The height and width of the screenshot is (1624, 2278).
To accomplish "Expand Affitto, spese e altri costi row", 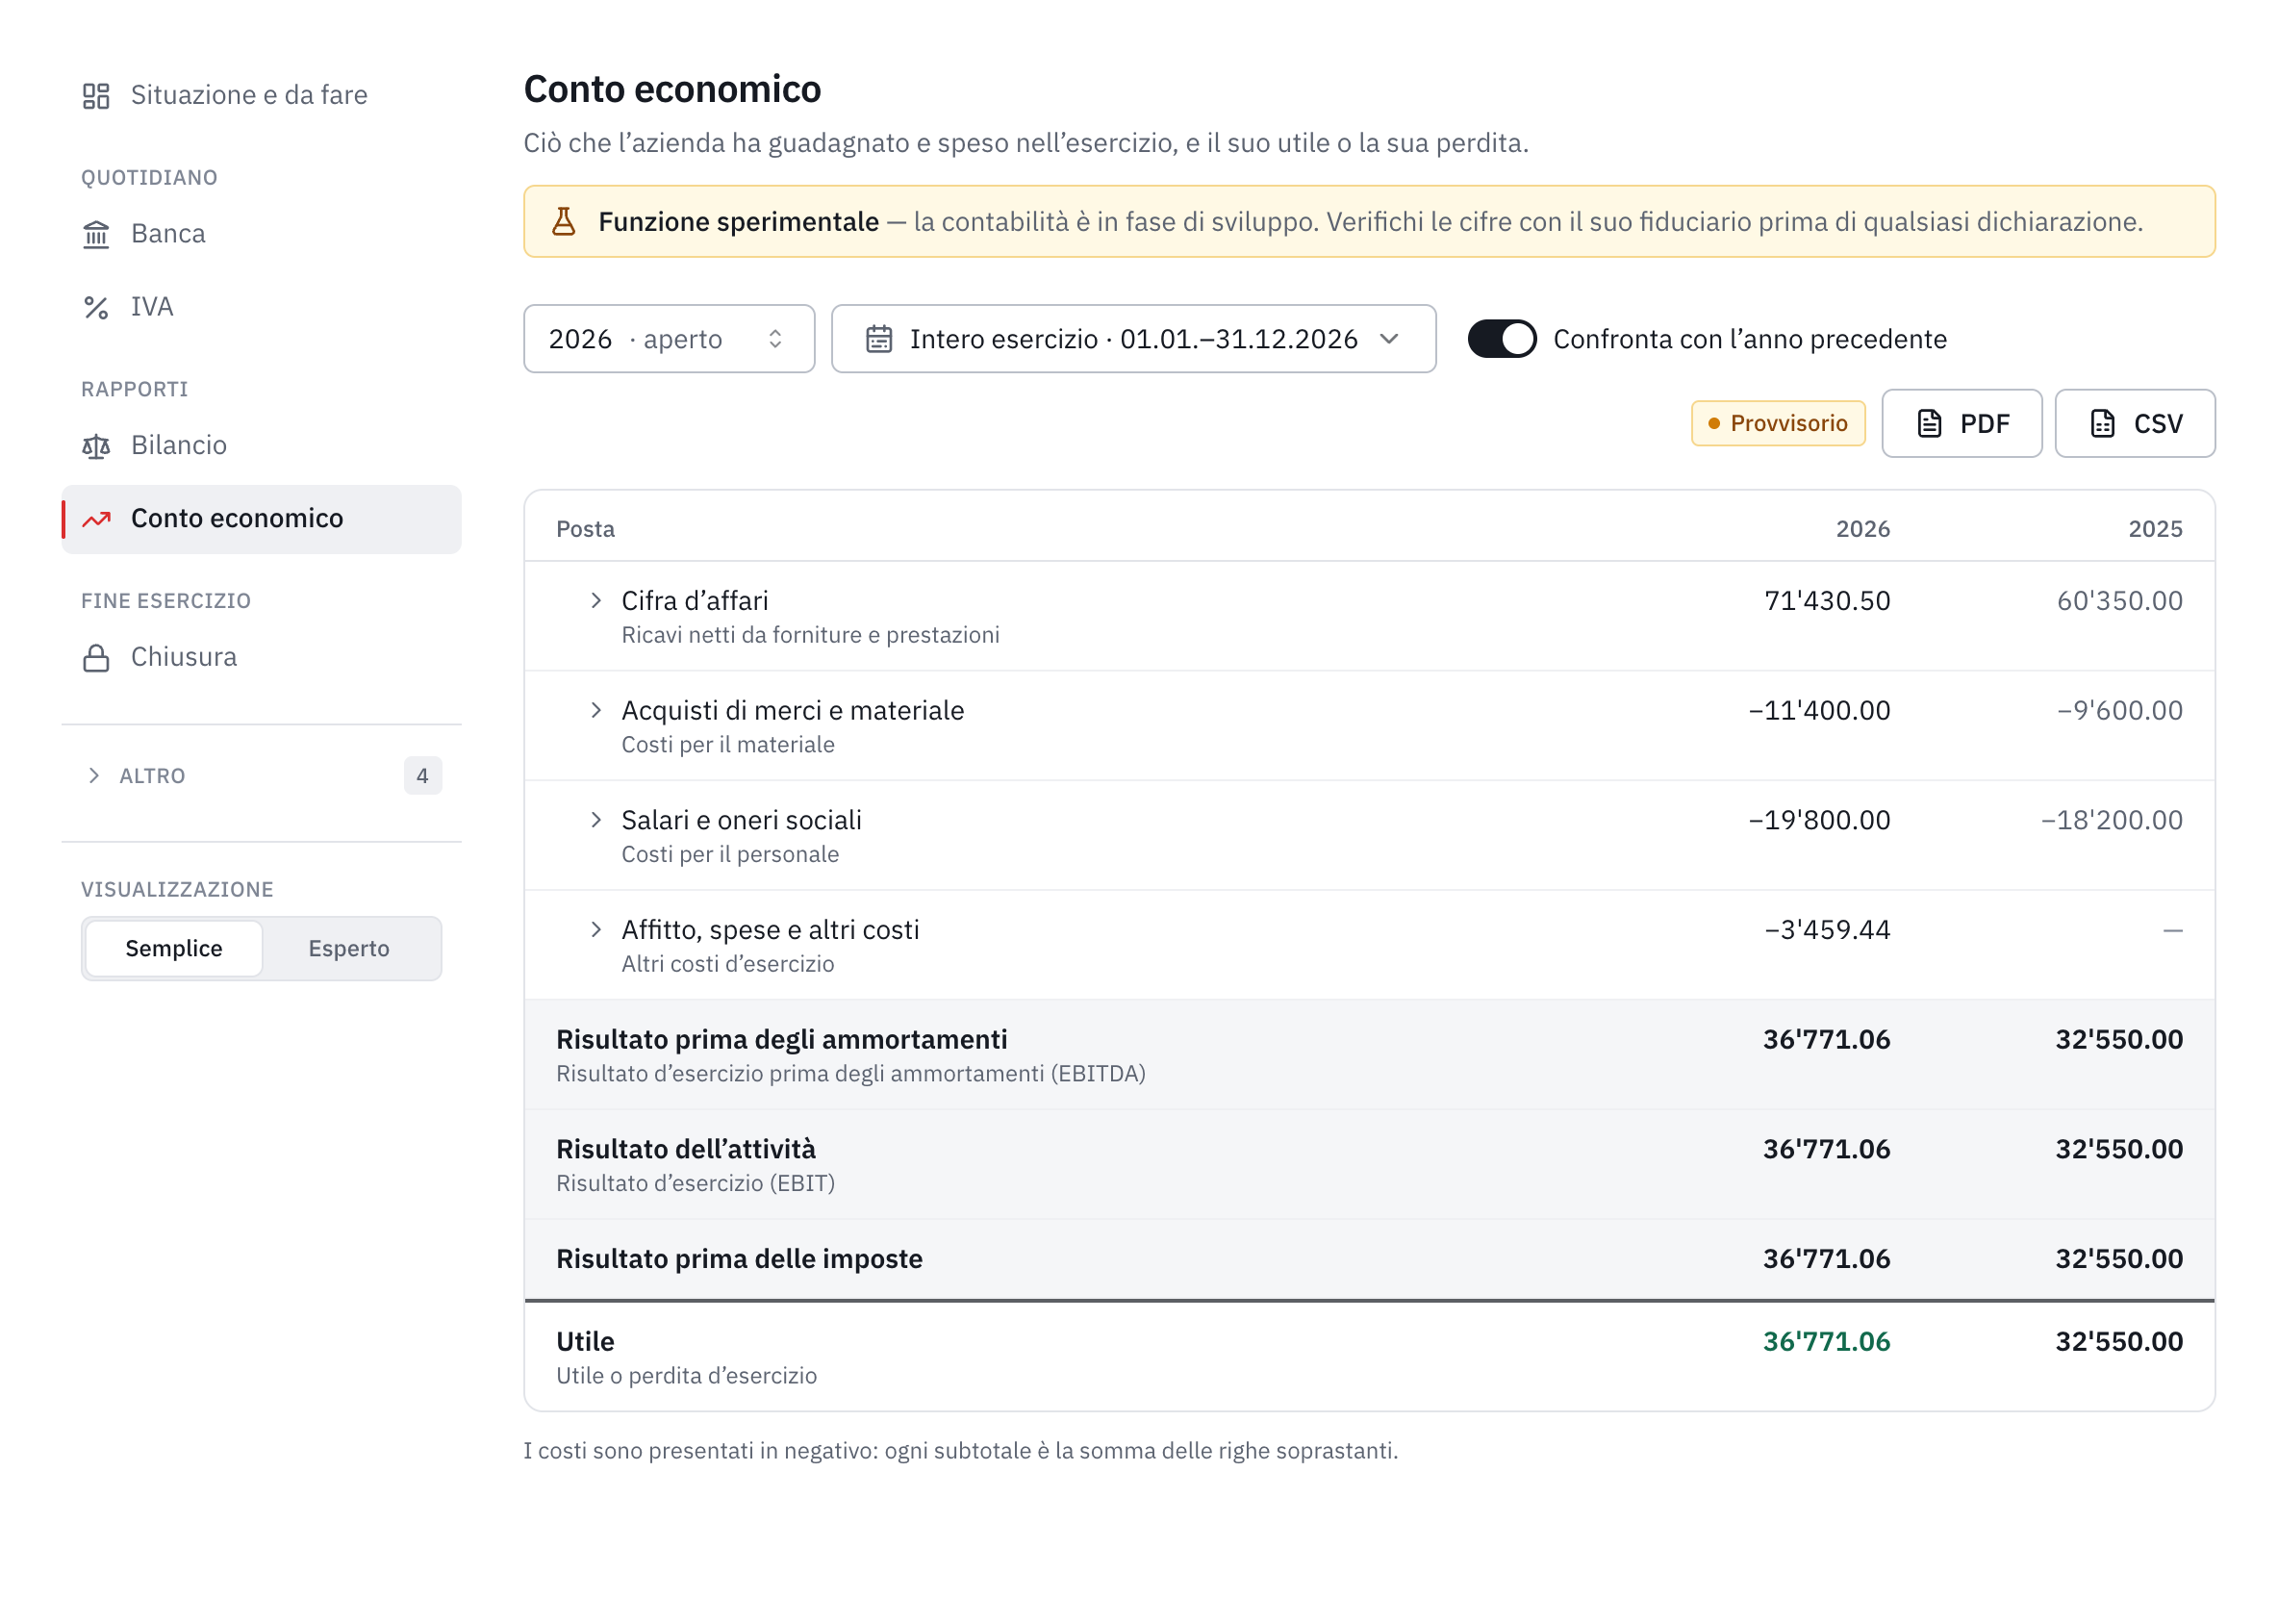I will [x=596, y=930].
